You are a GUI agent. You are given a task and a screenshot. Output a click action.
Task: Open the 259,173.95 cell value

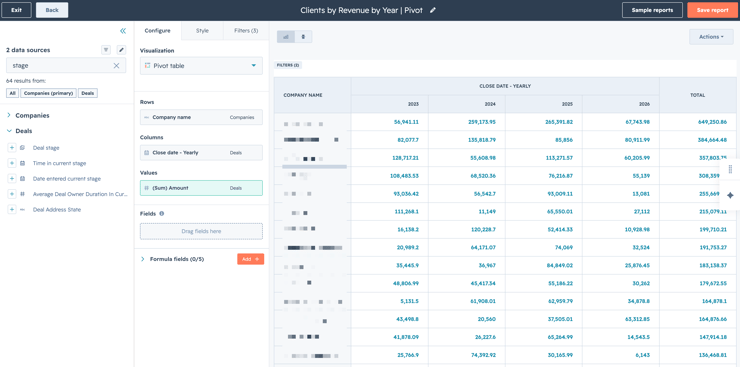pyautogui.click(x=481, y=122)
